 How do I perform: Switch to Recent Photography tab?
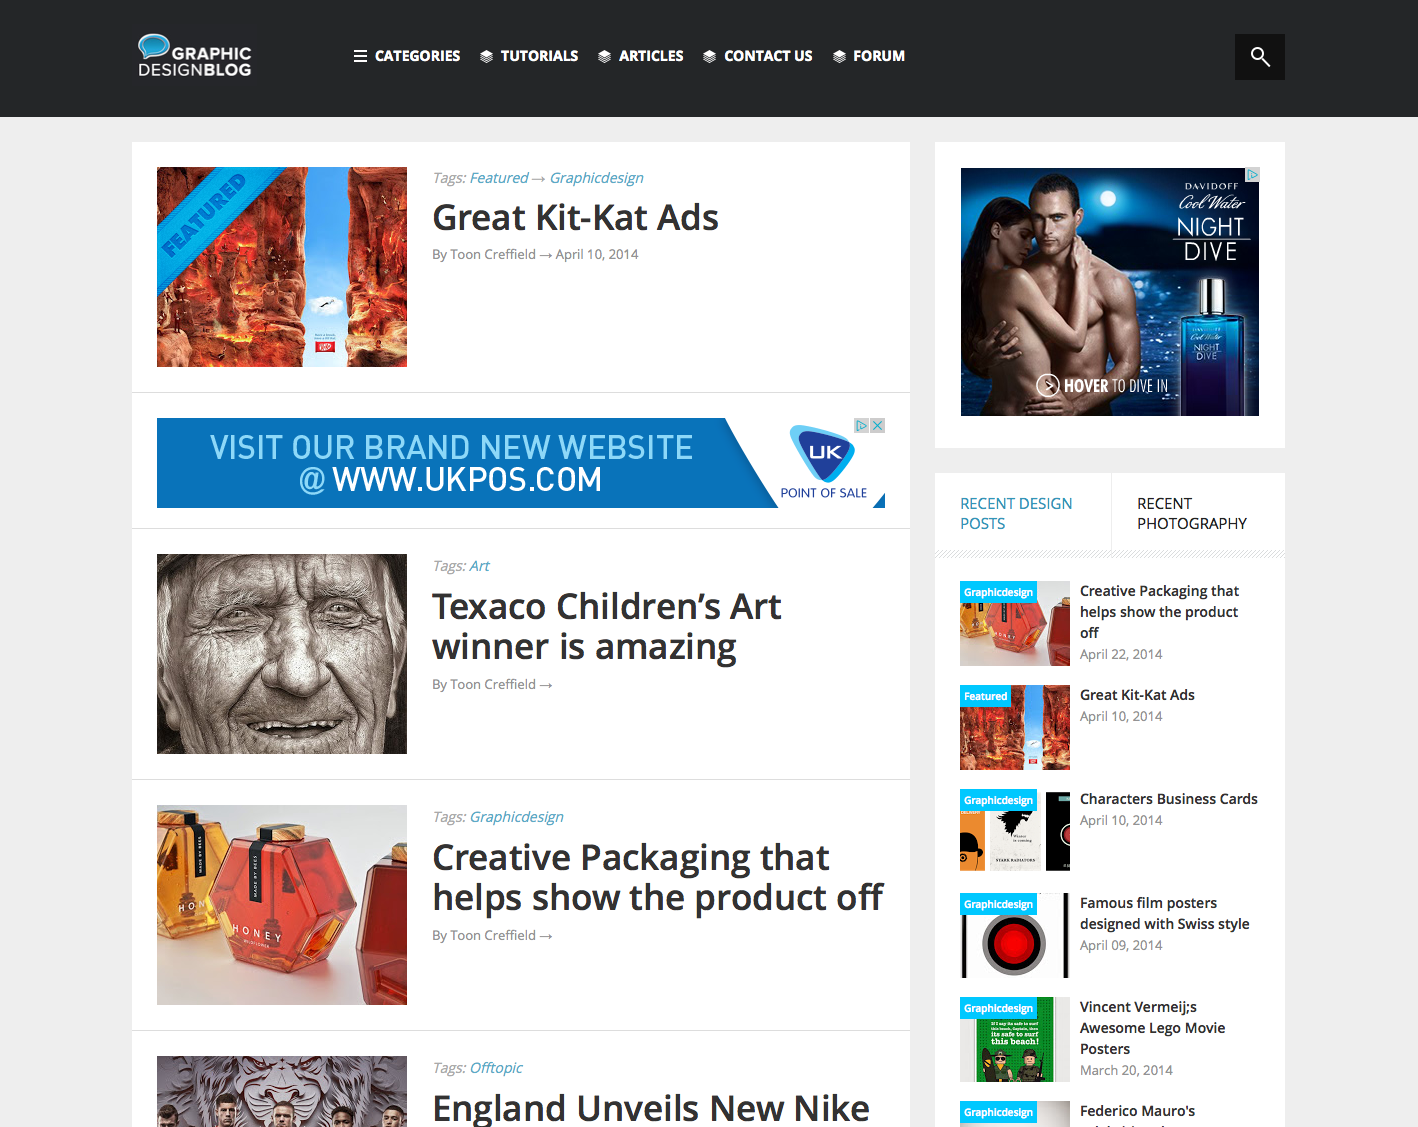[x=1198, y=513]
